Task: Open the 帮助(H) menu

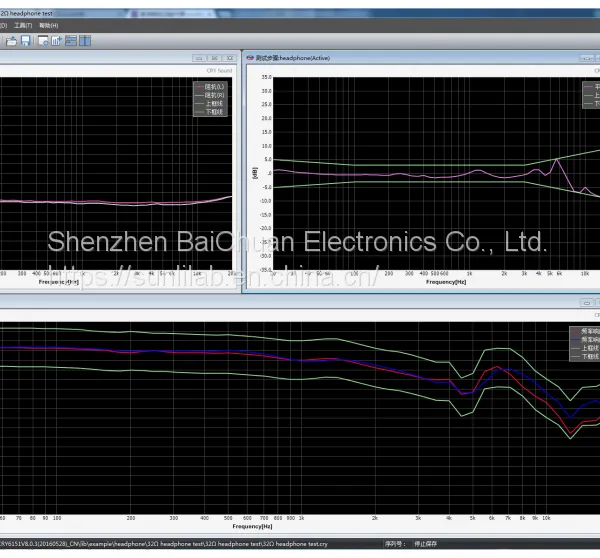Action: [x=49, y=25]
